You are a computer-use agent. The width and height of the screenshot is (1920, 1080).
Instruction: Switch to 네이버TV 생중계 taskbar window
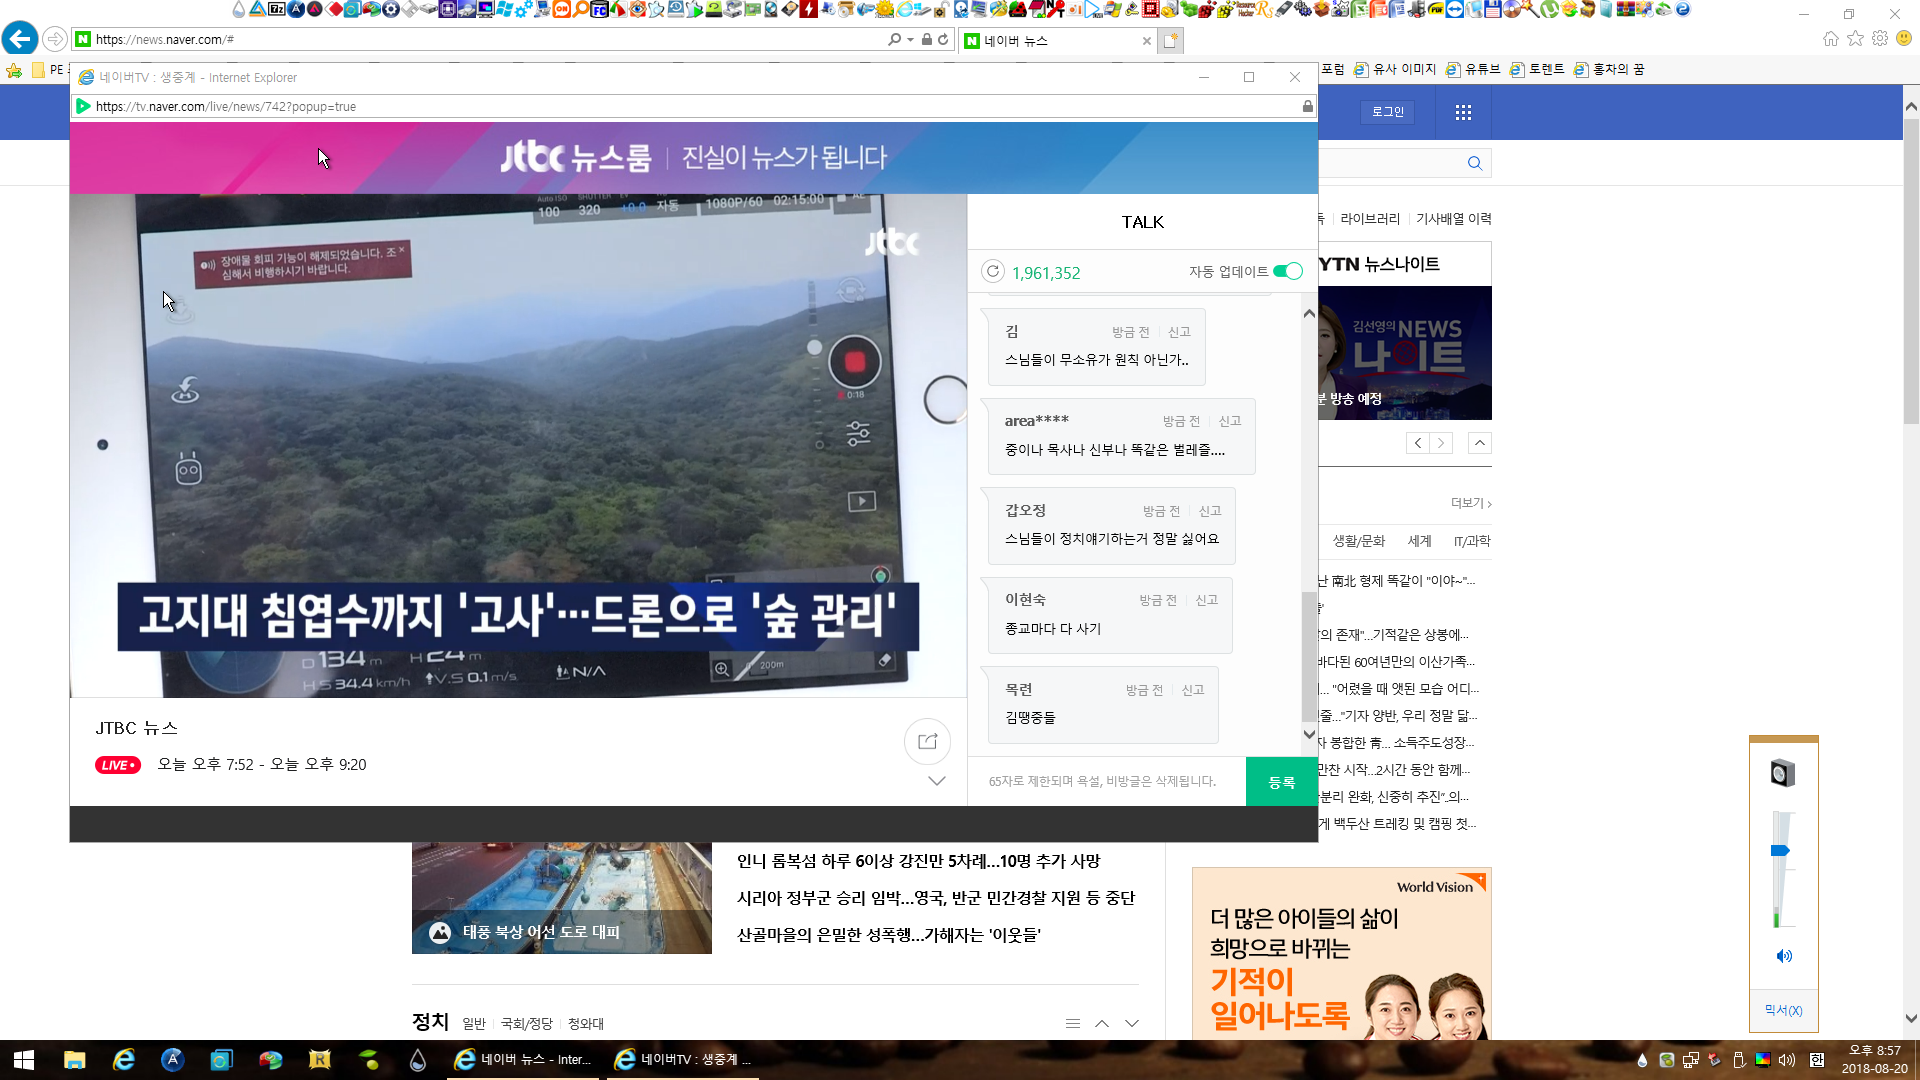pyautogui.click(x=684, y=1060)
